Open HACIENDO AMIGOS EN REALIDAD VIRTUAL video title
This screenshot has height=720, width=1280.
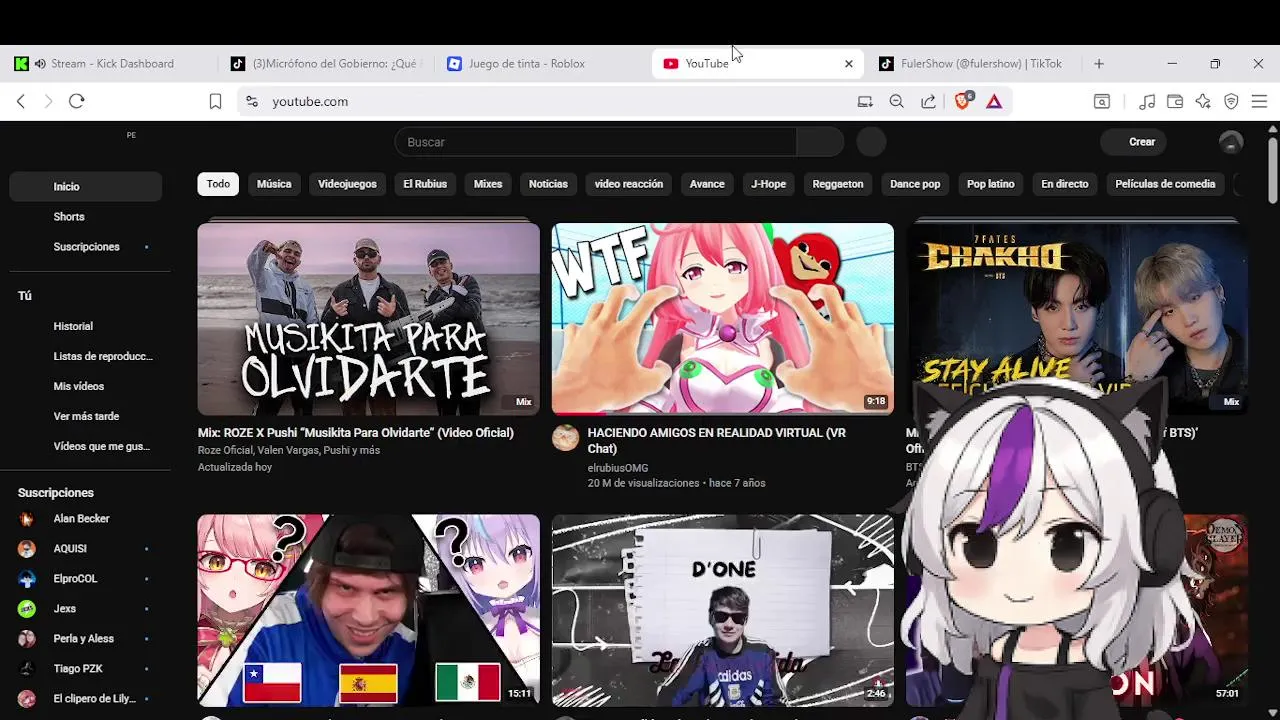(x=717, y=441)
